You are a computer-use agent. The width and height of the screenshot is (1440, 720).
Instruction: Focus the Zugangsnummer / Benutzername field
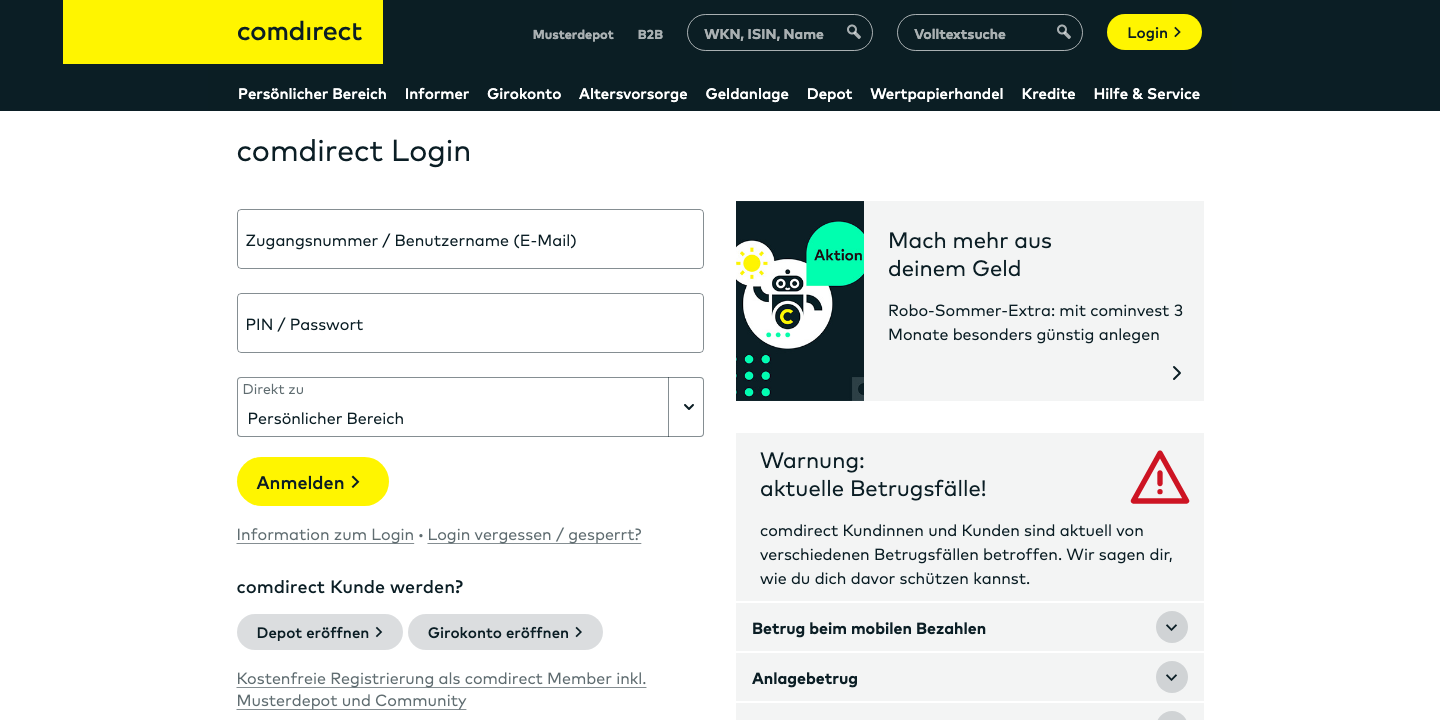(x=470, y=239)
